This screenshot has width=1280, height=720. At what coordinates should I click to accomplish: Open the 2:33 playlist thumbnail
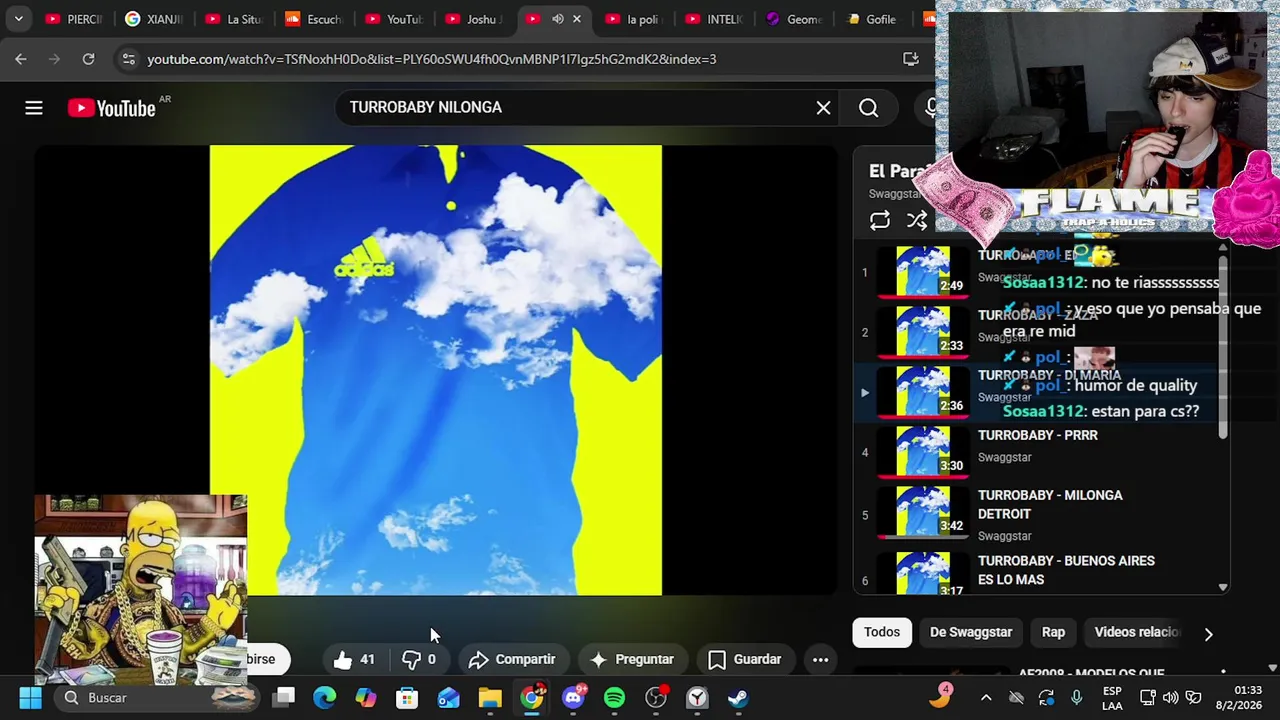tap(923, 332)
